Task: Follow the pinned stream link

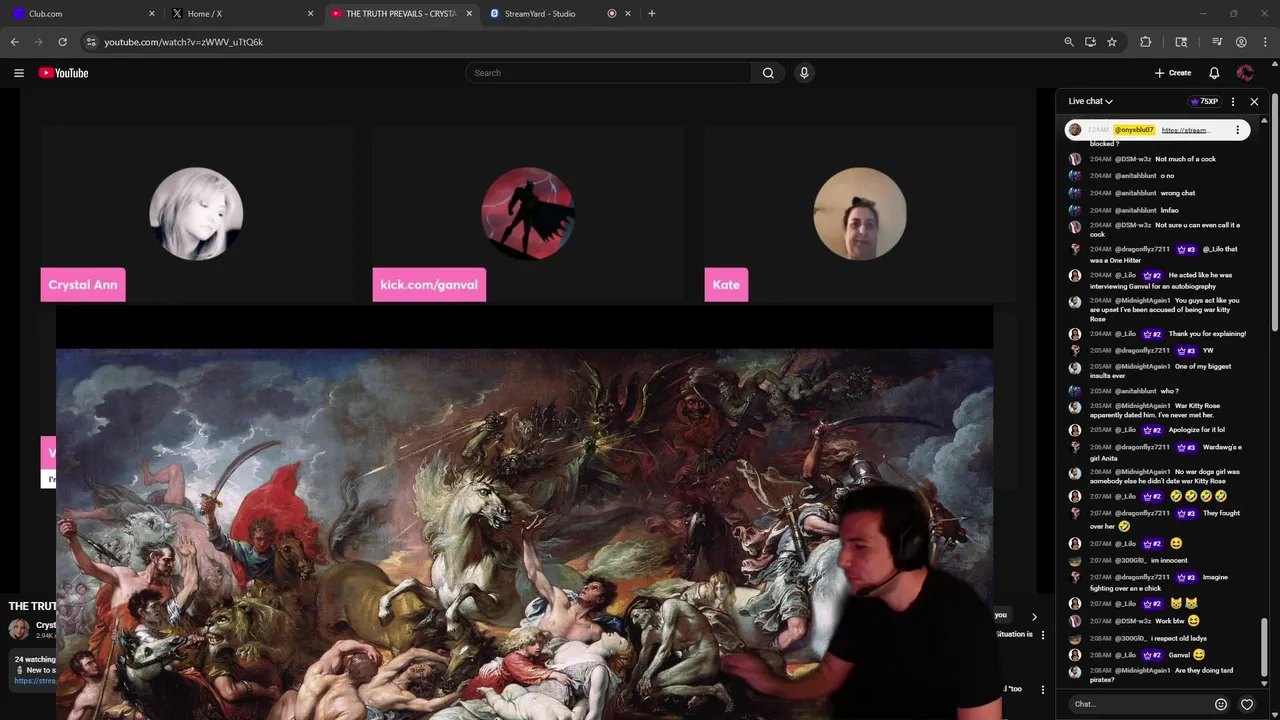Action: click(1186, 130)
